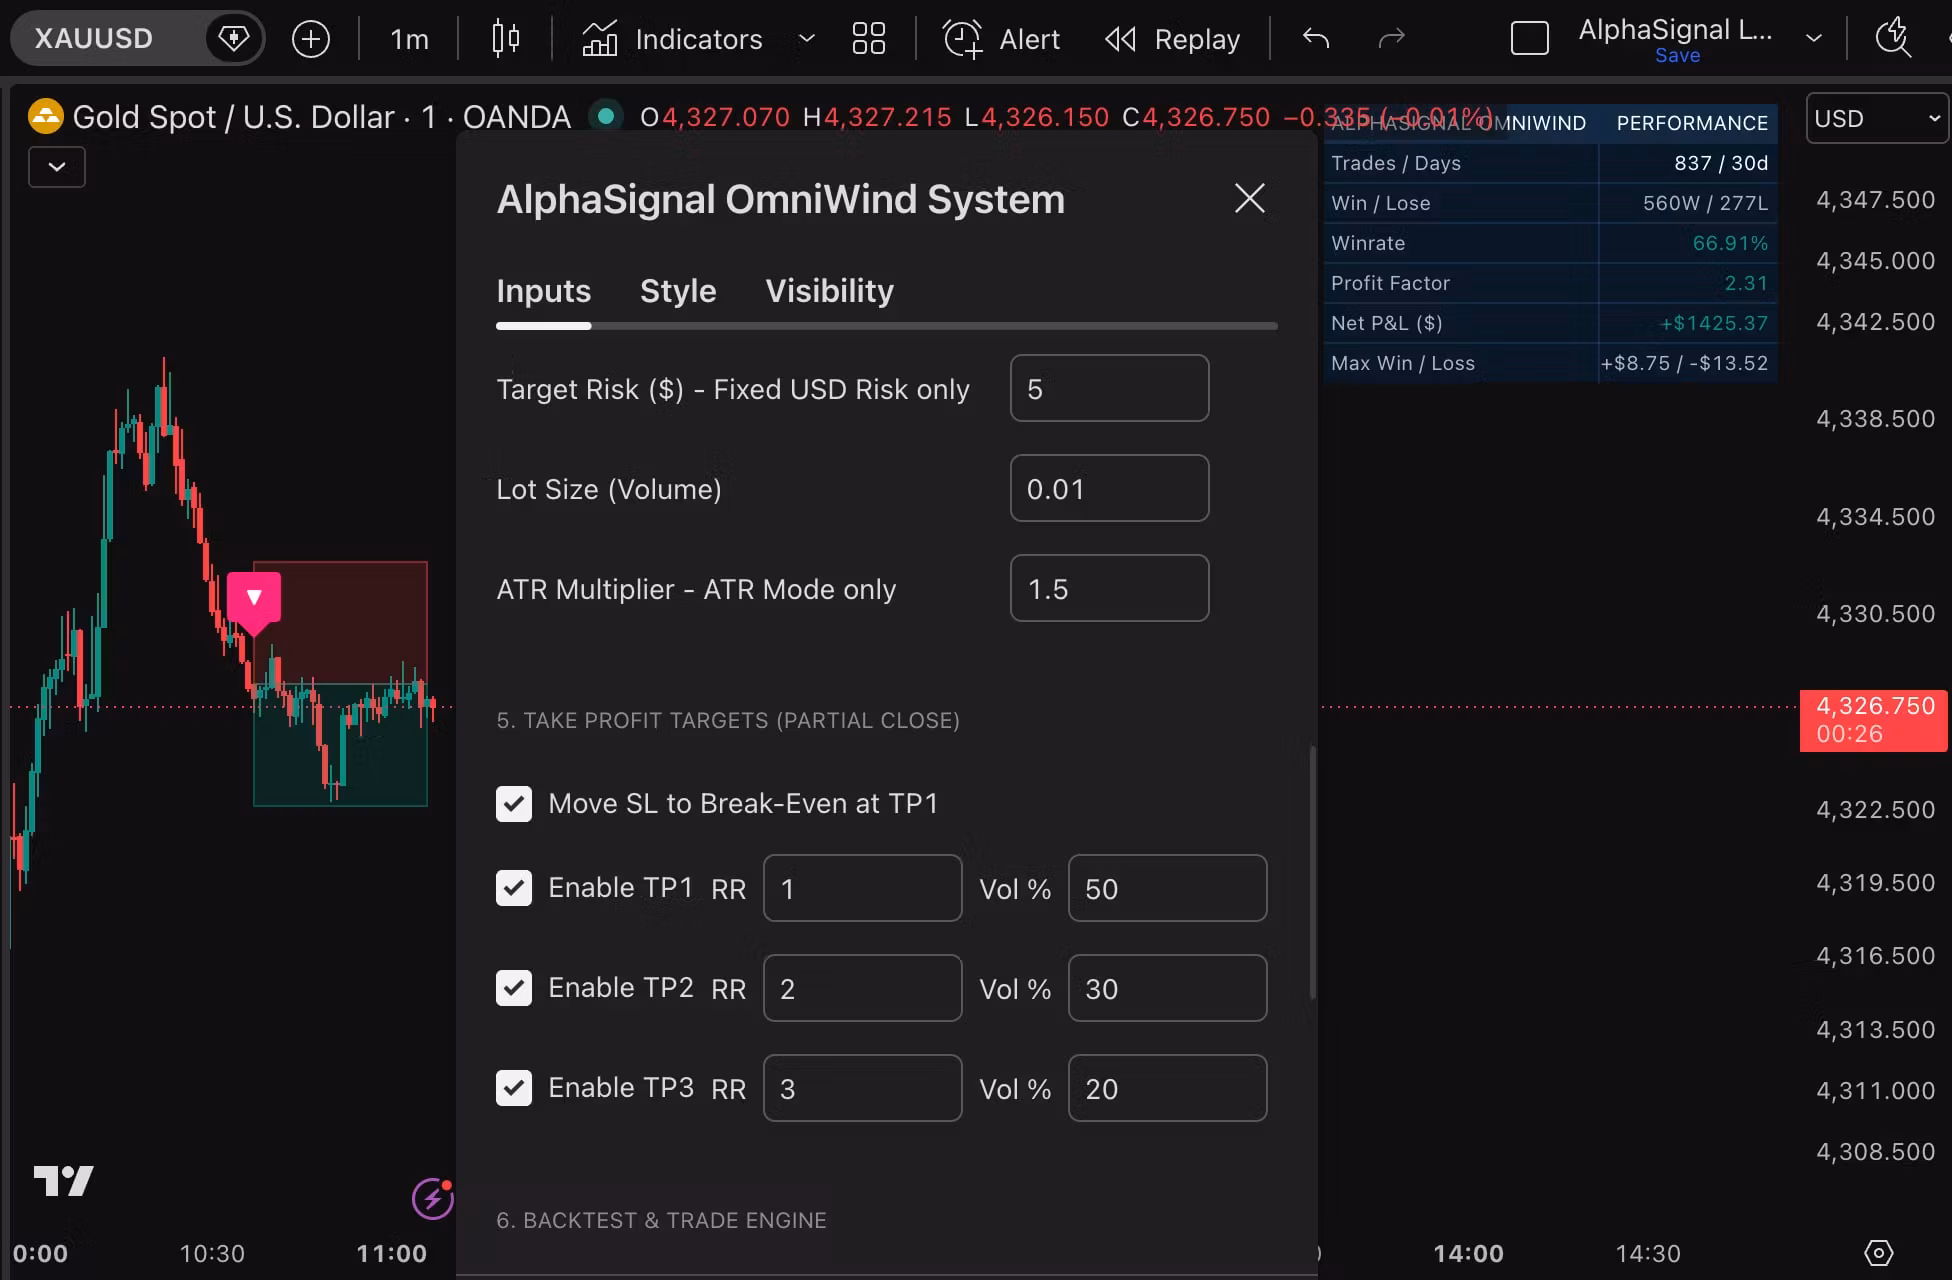This screenshot has width=1952, height=1280.
Task: Close the OmniWind System settings dialog
Action: pos(1249,199)
